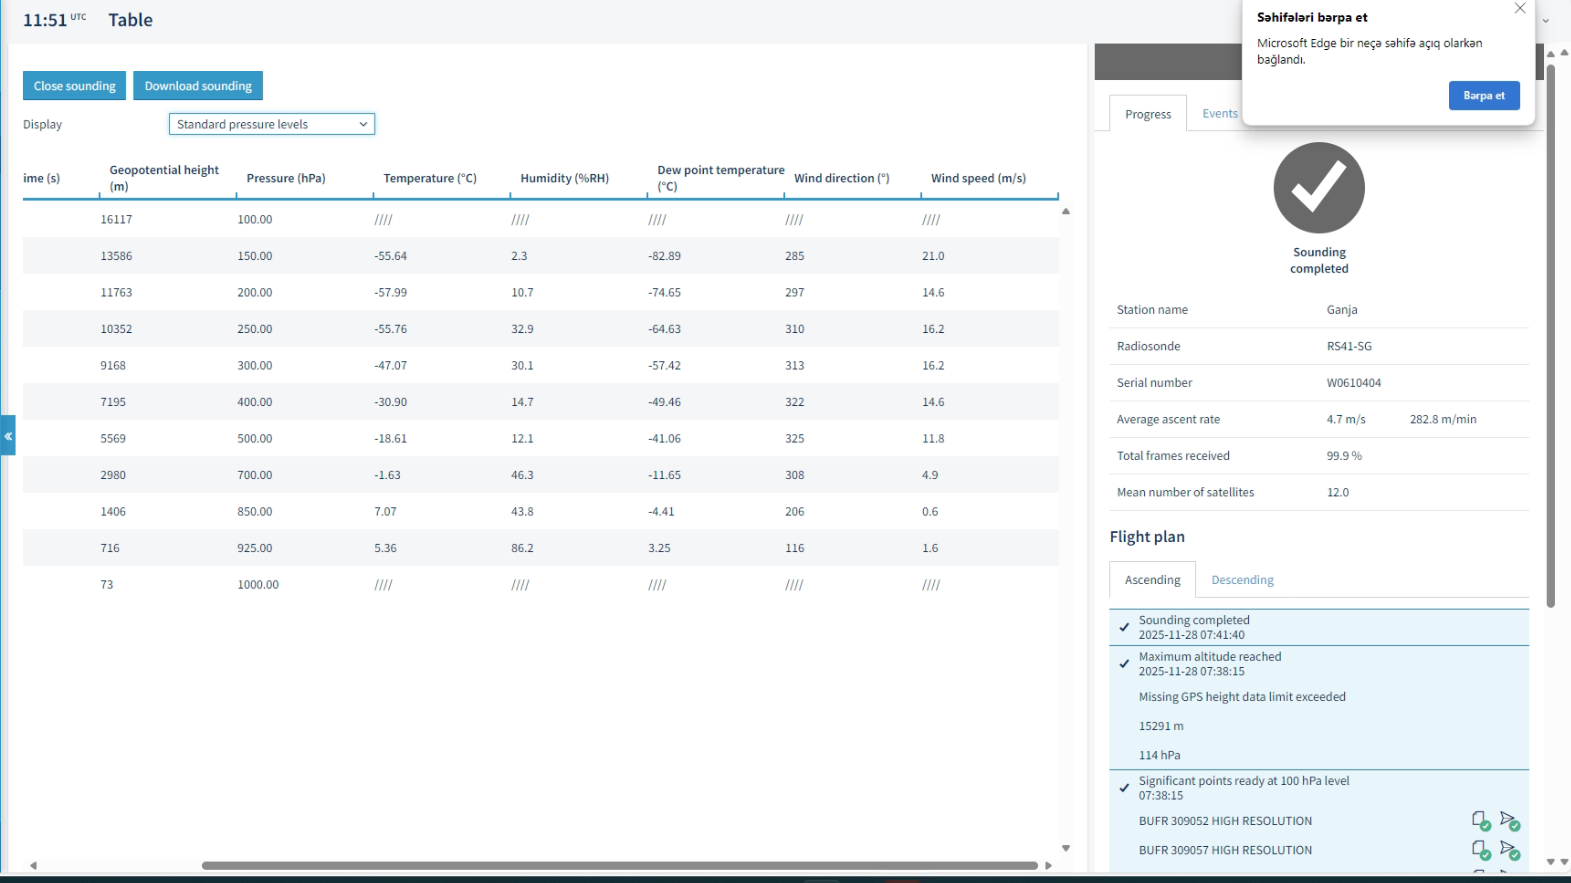This screenshot has height=883, width=1571.
Task: Select the 925.00 pressure cell
Action: click(255, 548)
